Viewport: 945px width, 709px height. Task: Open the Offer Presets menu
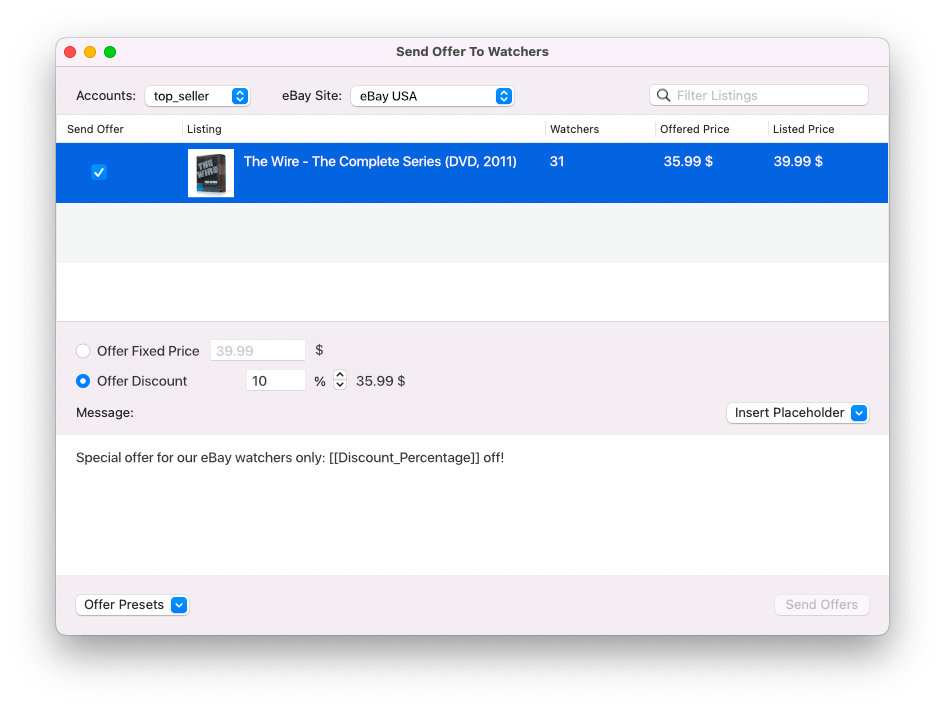[x=132, y=605]
